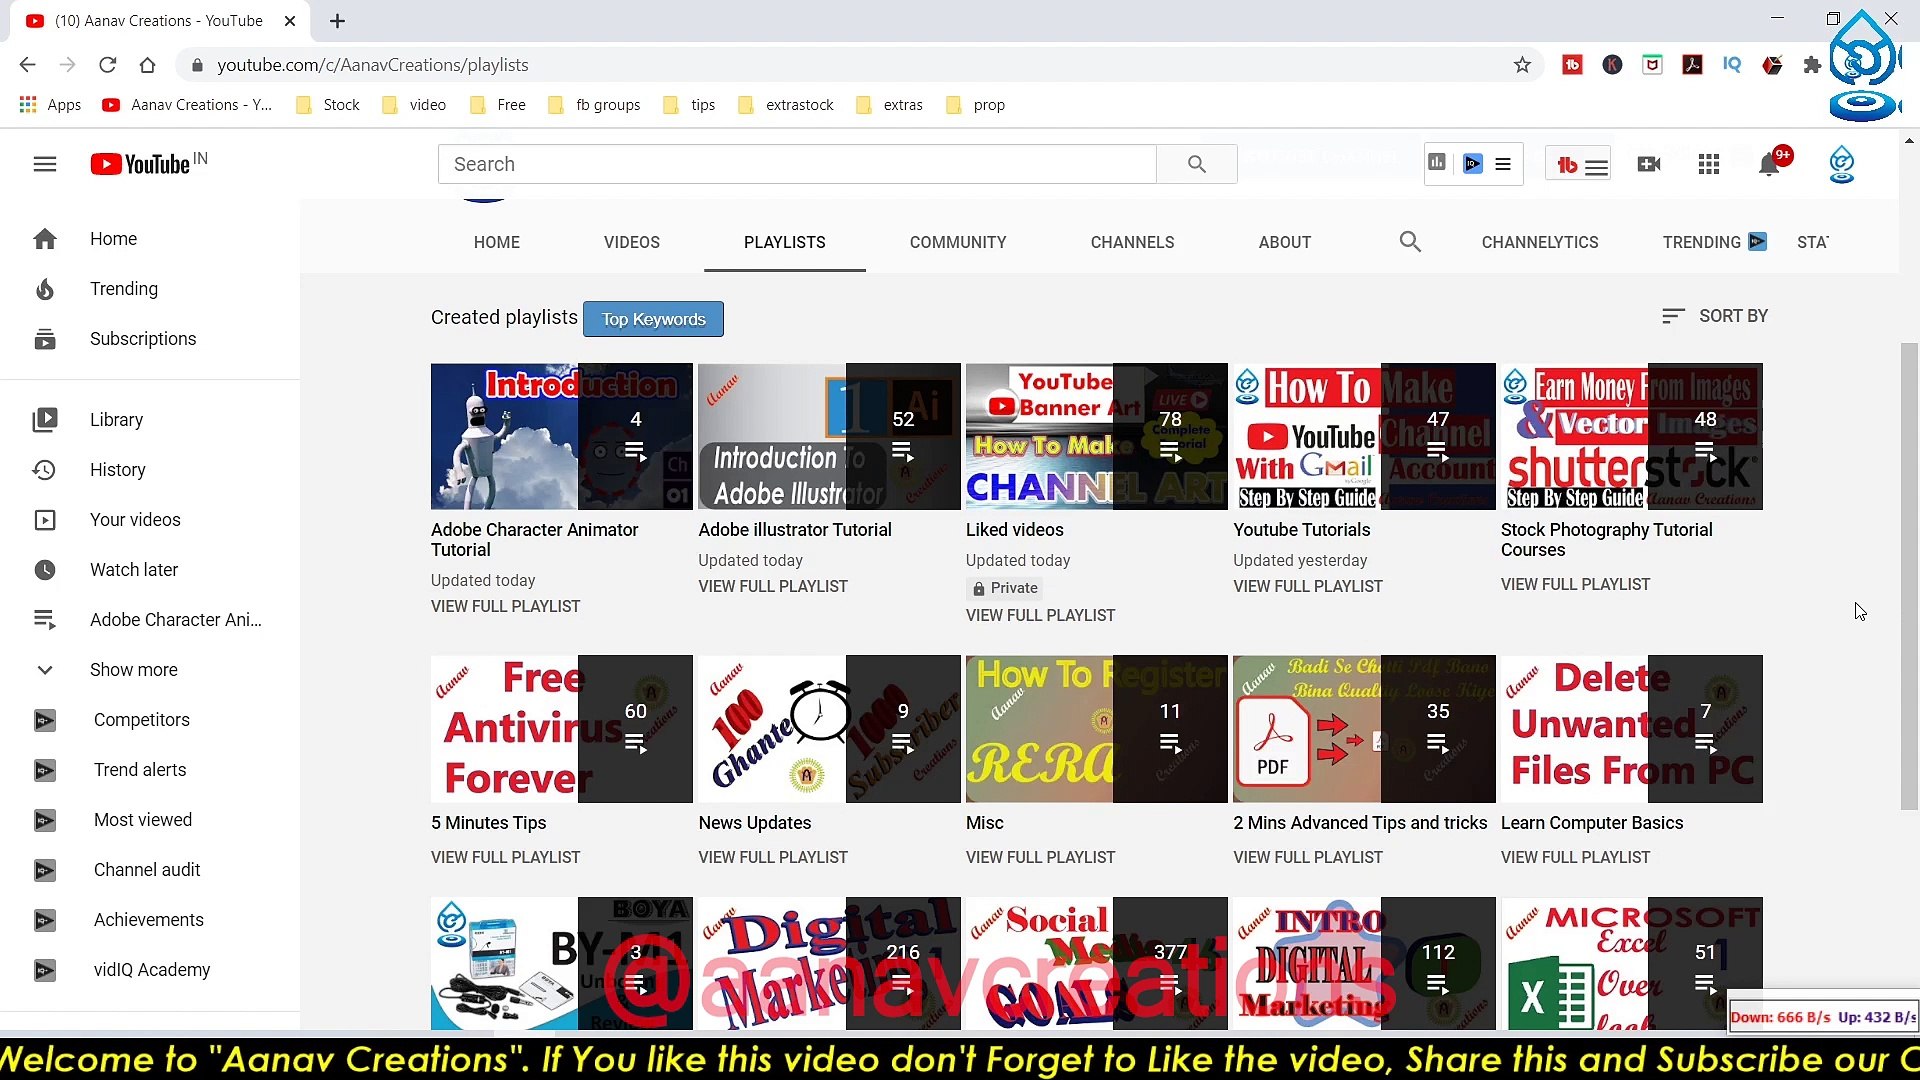
Task: Click the Private badge on Liked videos
Action: coord(1004,588)
